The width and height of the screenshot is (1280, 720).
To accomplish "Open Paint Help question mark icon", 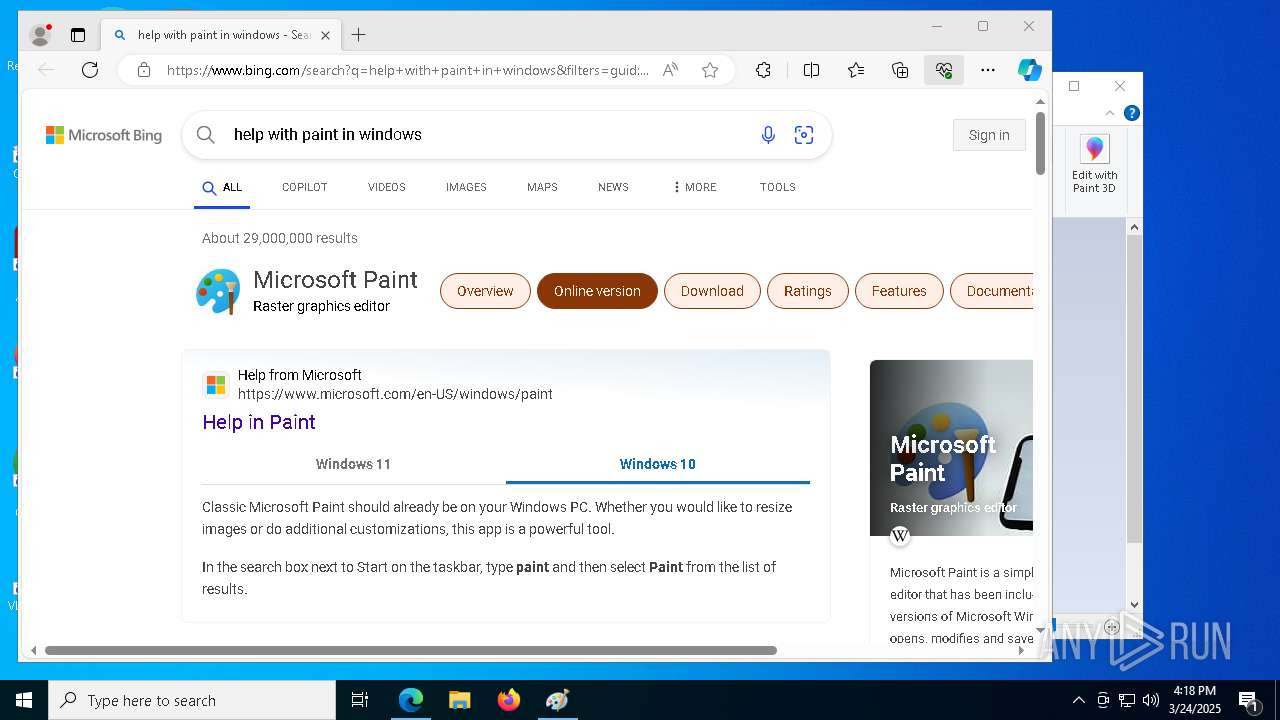I will (1131, 113).
